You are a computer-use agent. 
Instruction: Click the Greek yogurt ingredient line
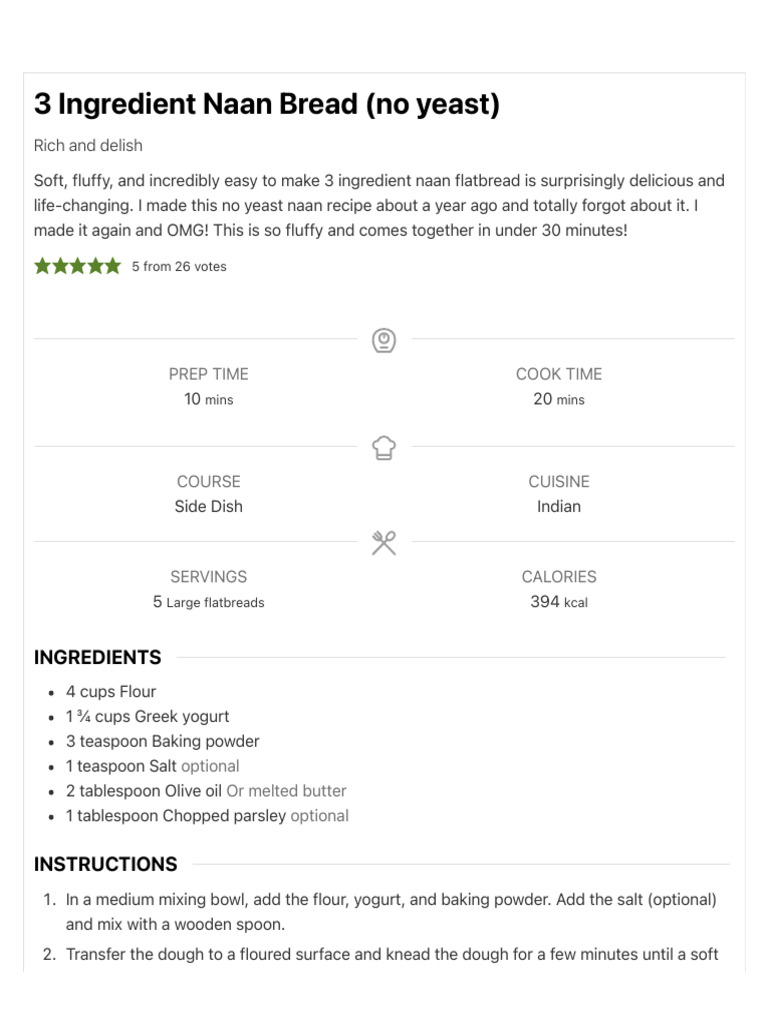tap(148, 716)
